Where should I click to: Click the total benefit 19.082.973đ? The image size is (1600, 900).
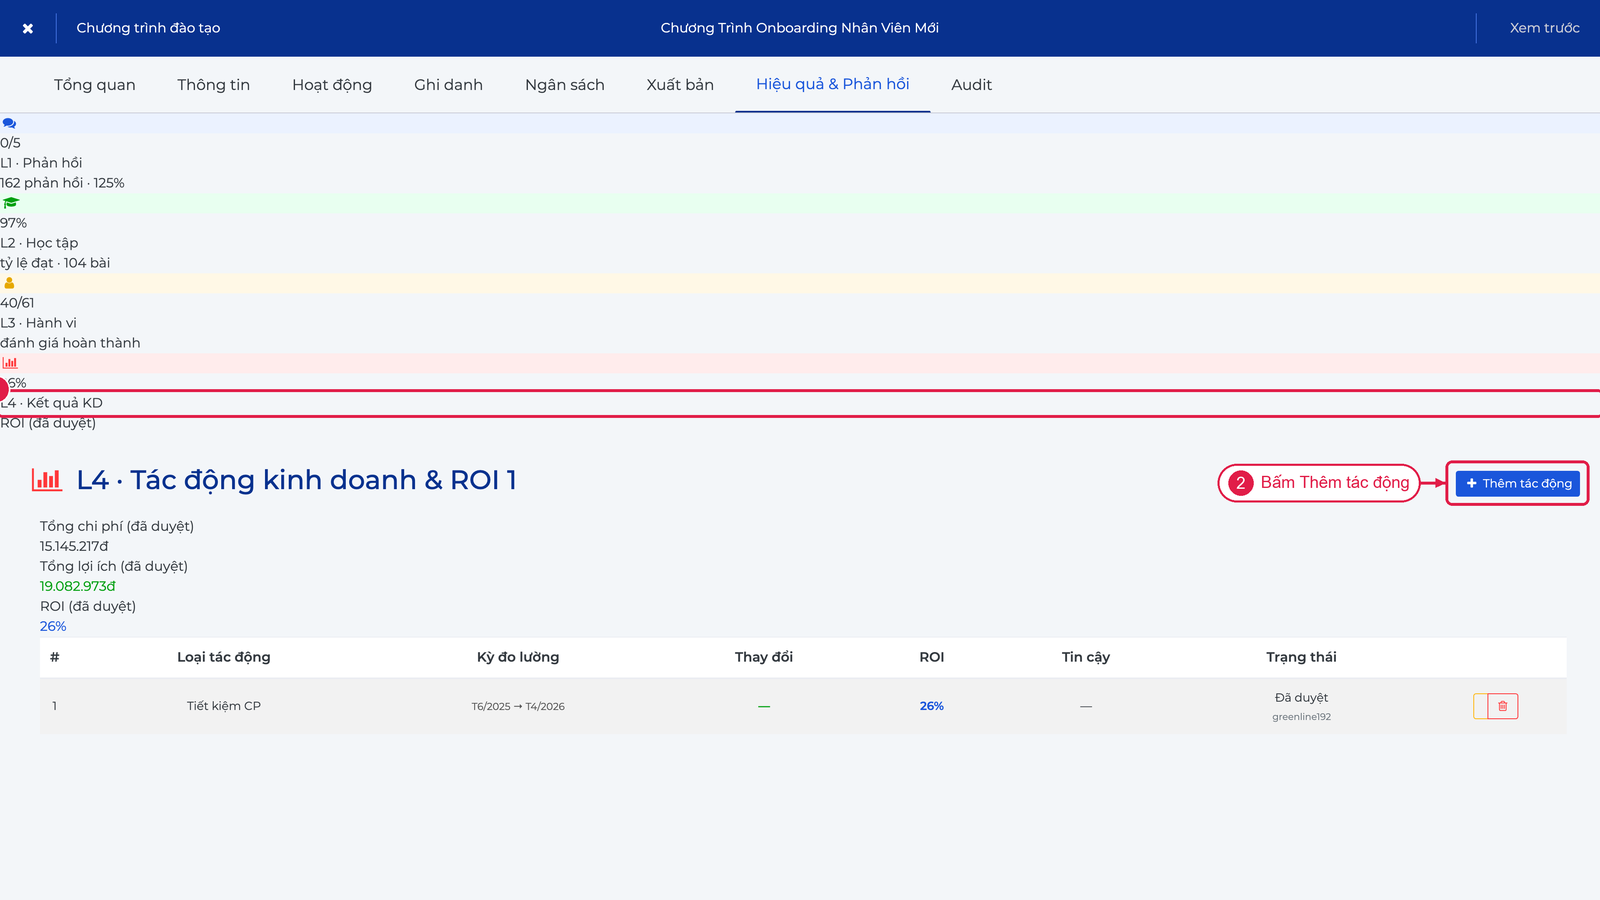pos(78,586)
